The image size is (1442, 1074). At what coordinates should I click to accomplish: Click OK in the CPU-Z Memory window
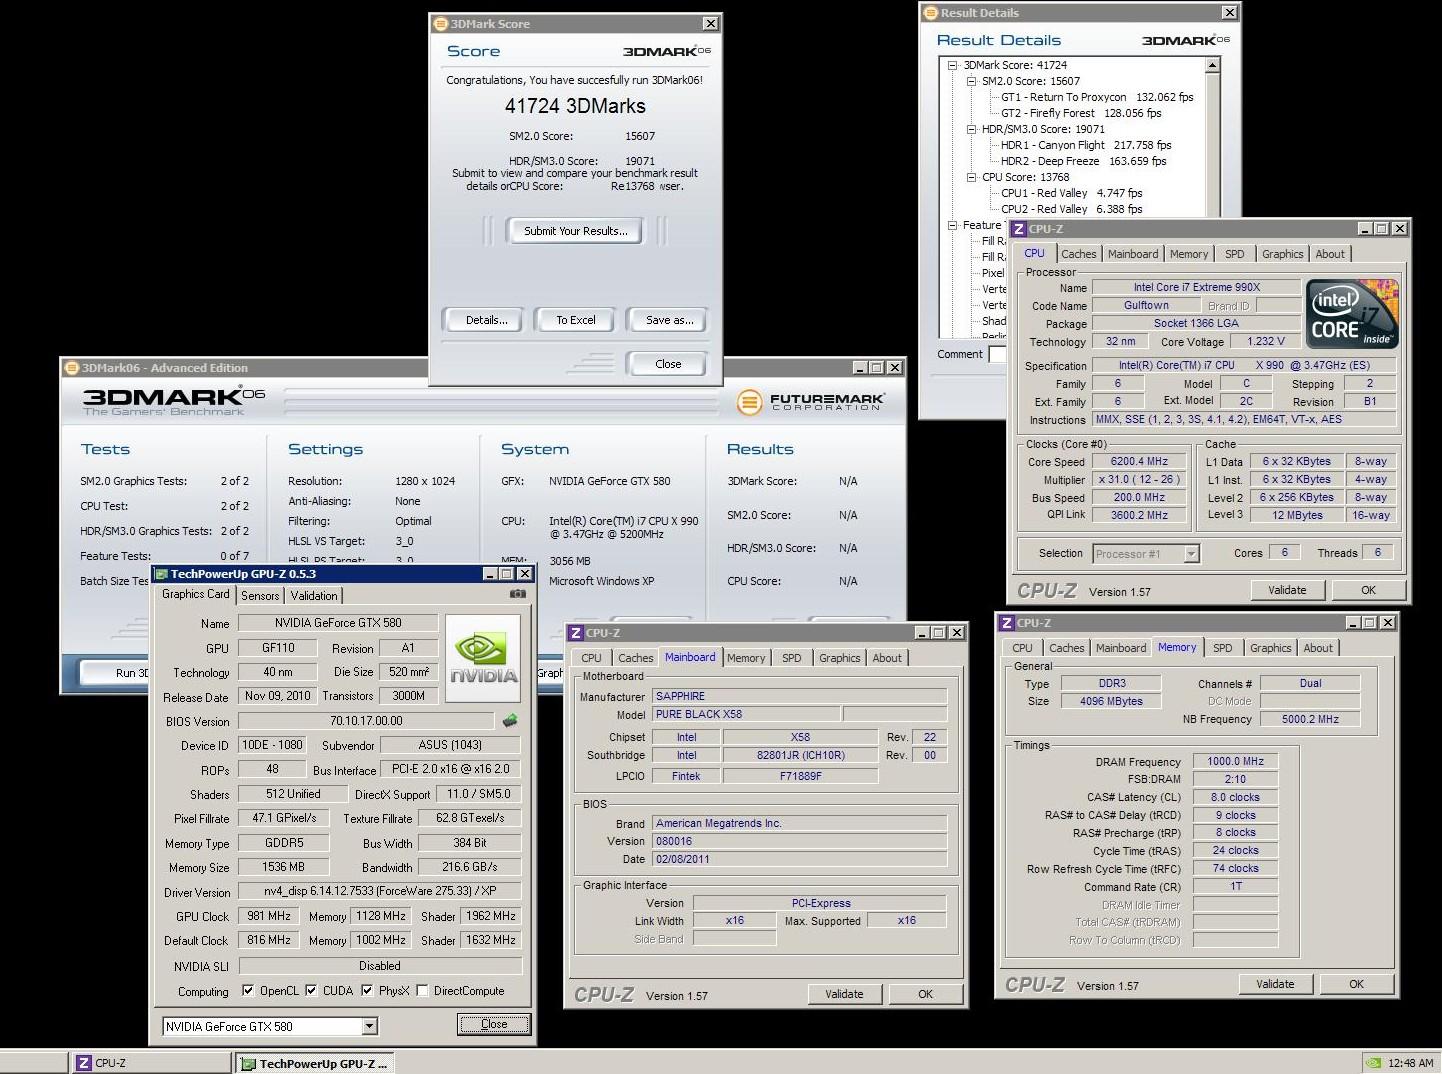coord(1356,984)
